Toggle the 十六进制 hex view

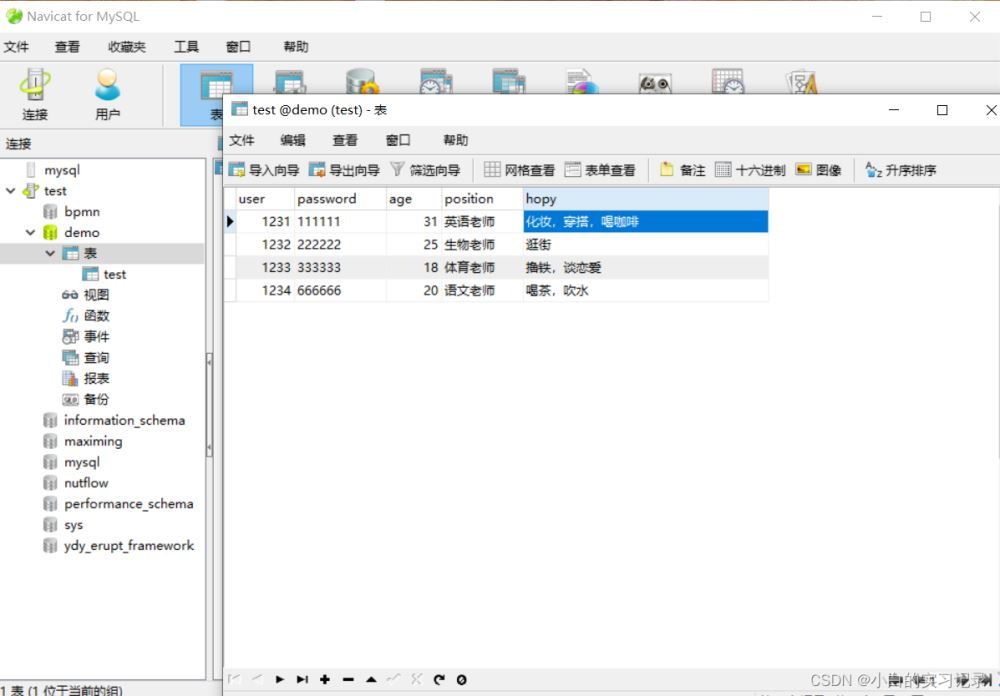(x=750, y=170)
